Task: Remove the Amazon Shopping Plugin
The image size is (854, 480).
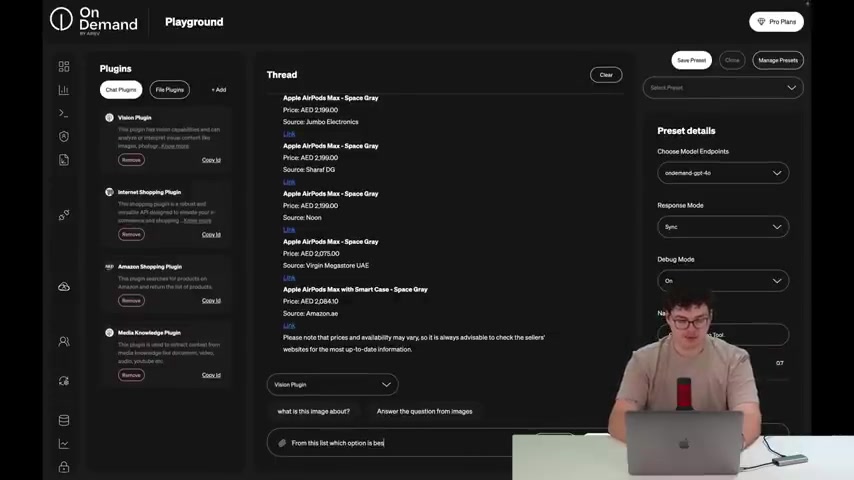Action: (x=131, y=301)
